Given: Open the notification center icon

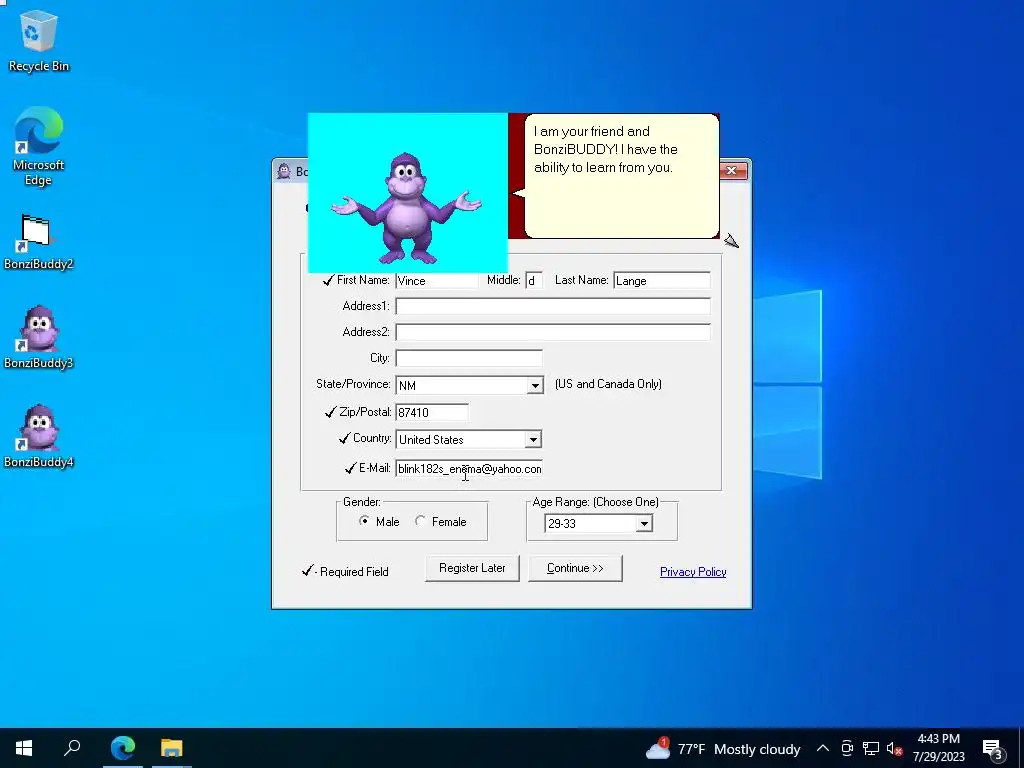Looking at the screenshot, I should click(993, 749).
